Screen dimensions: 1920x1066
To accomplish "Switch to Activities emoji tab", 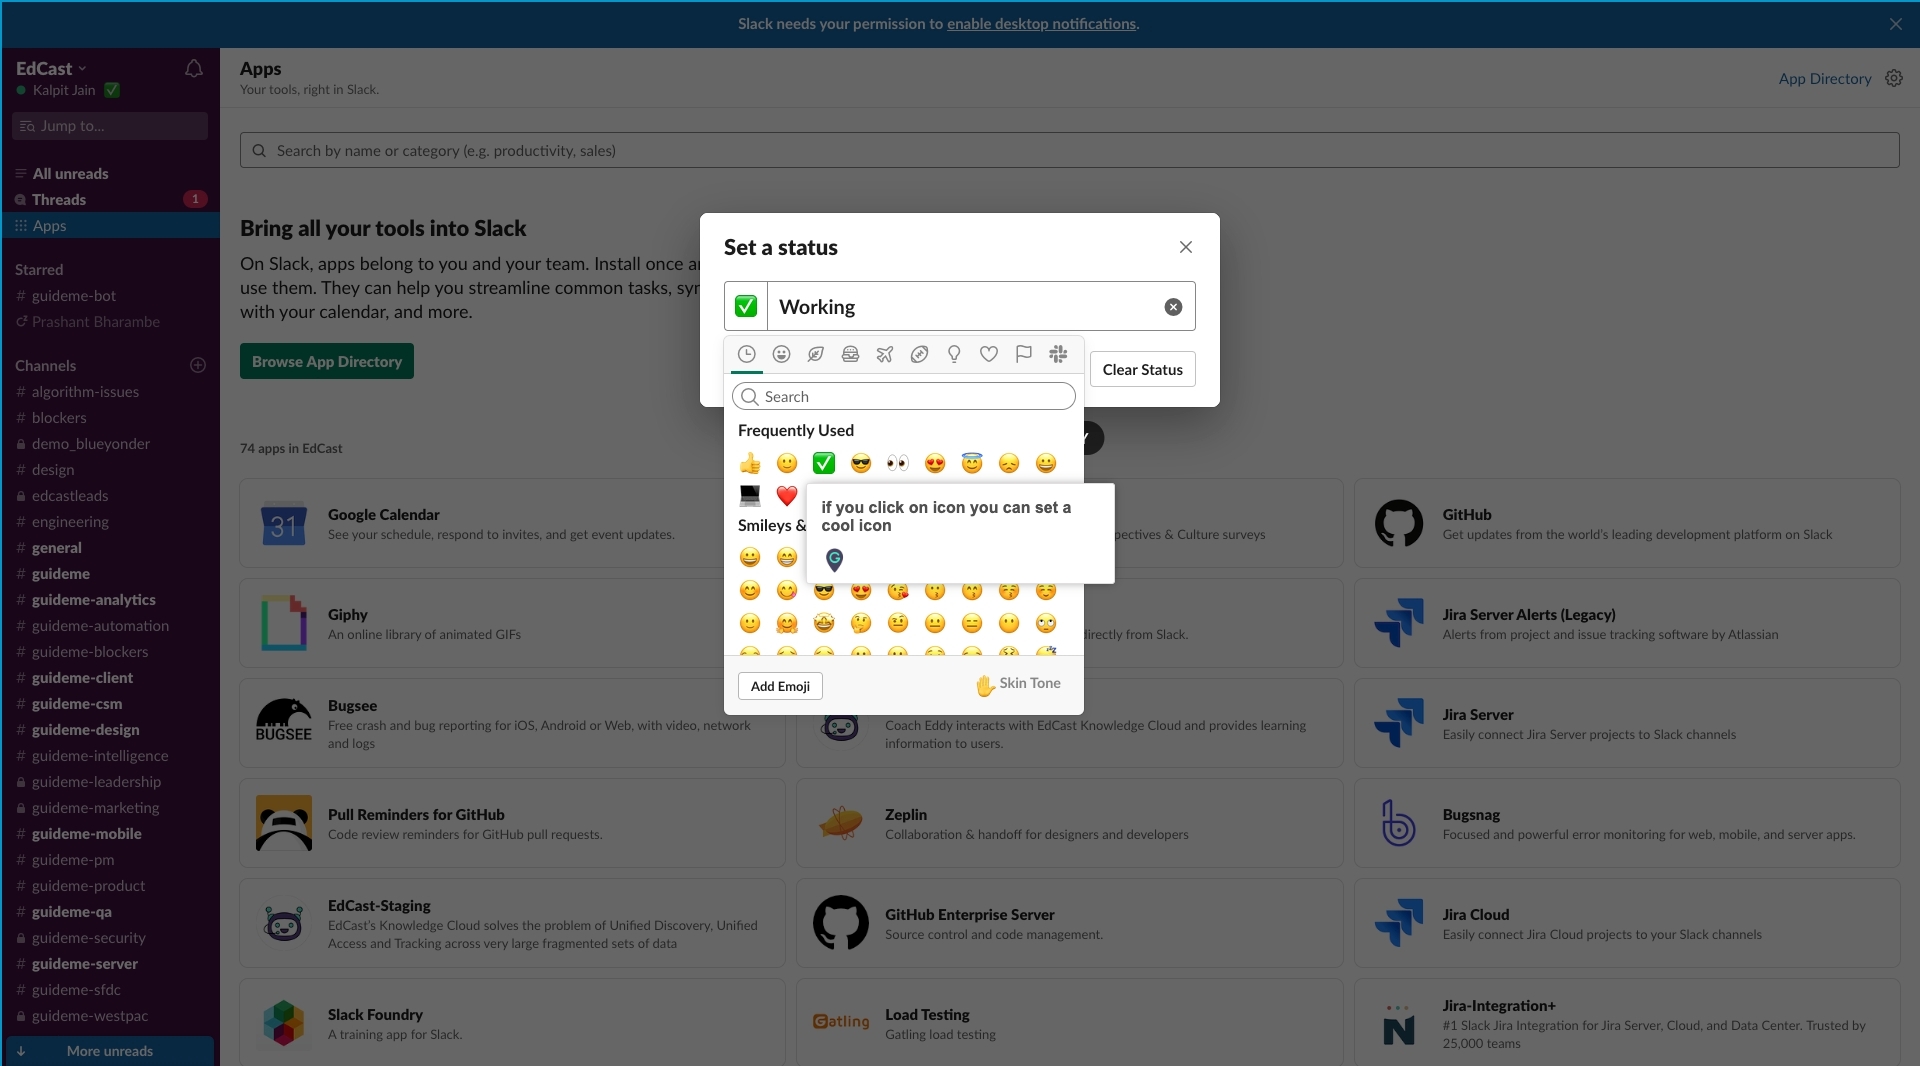I will tap(920, 354).
